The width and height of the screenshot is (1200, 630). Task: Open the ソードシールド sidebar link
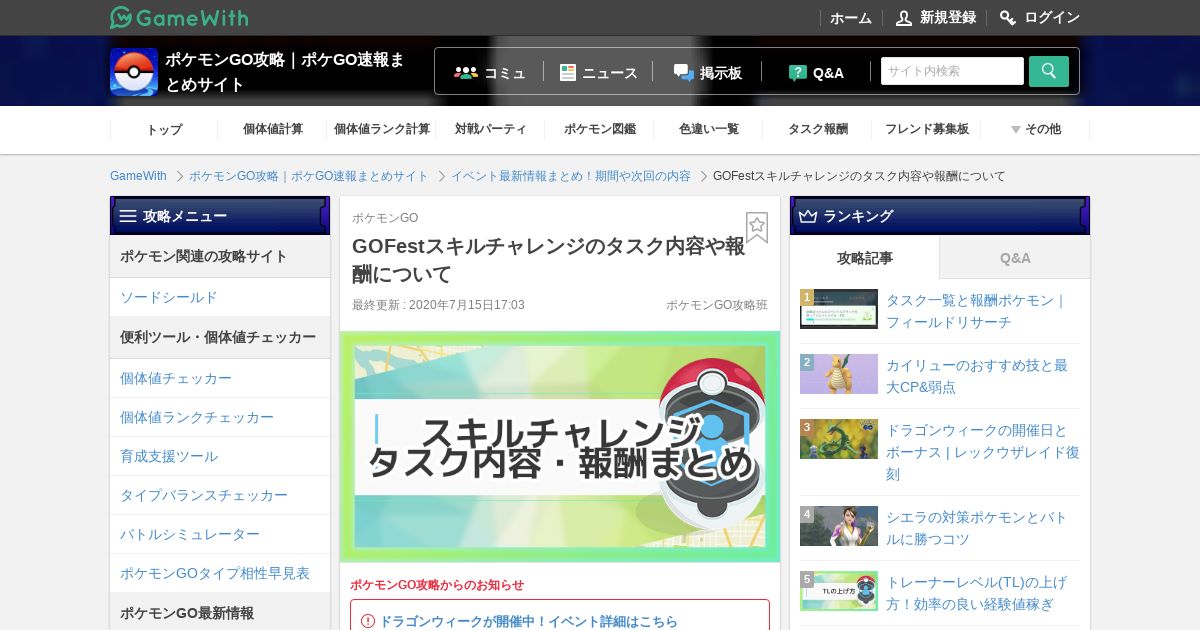(x=219, y=297)
